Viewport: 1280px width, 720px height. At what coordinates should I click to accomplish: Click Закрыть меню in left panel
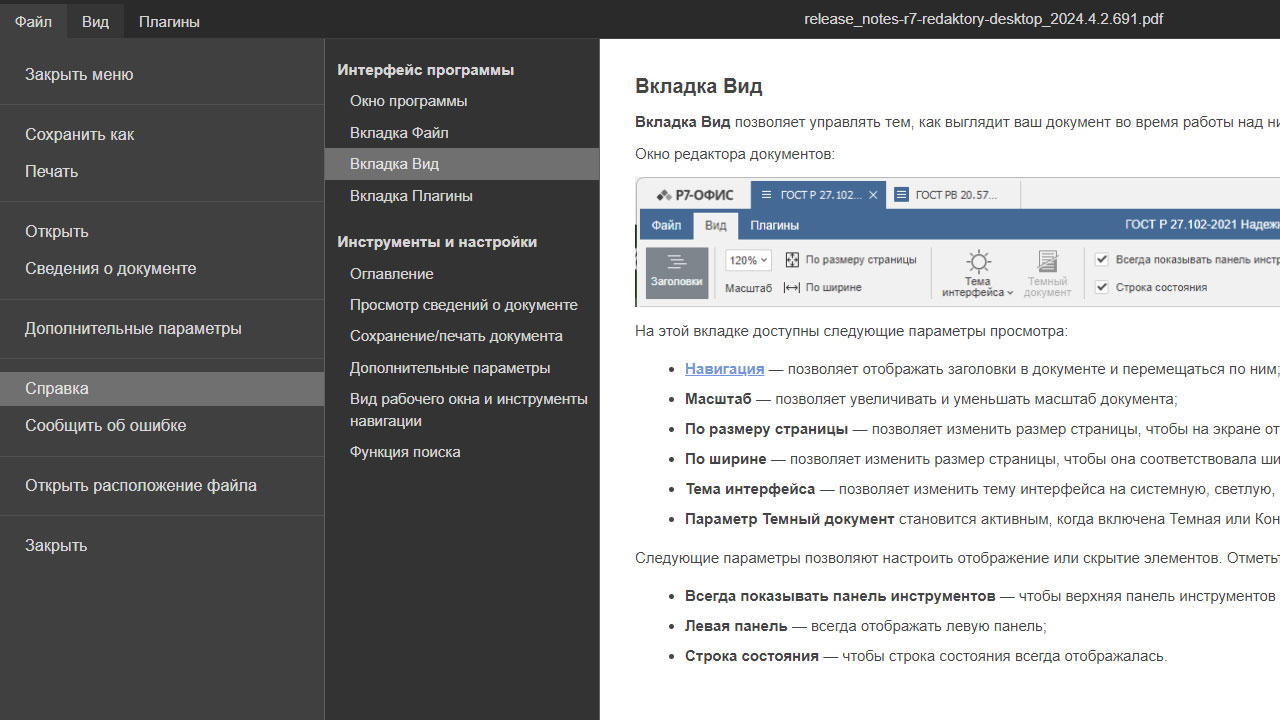coord(162,74)
